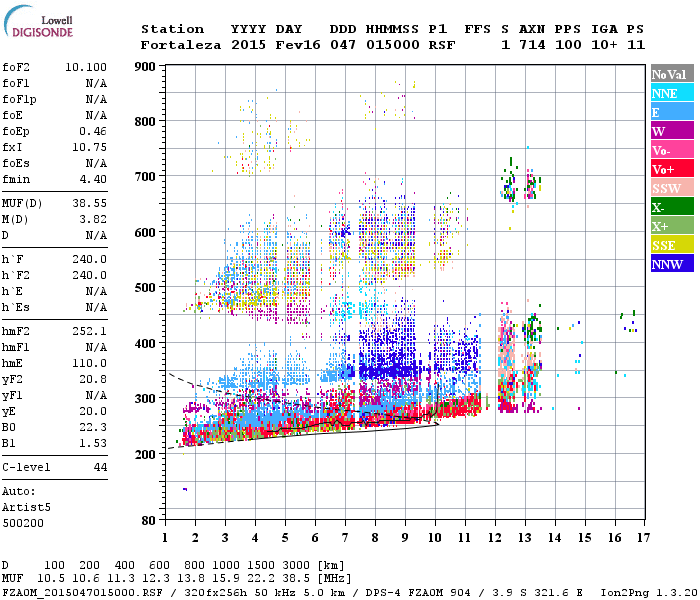
Task: Click the 500200 code under Artist5
Action: tap(23, 523)
